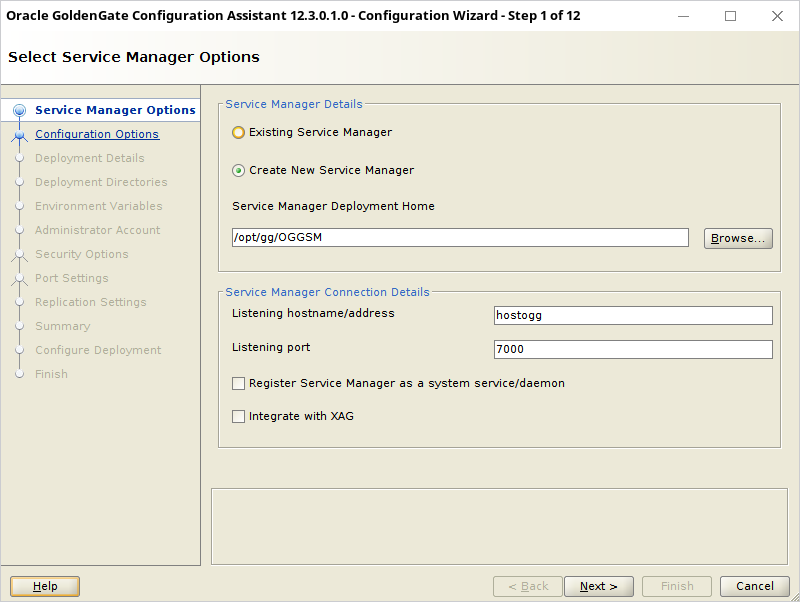Image resolution: width=800 pixels, height=602 pixels.
Task: Select the Existing Service Manager radio button
Action: [x=238, y=133]
